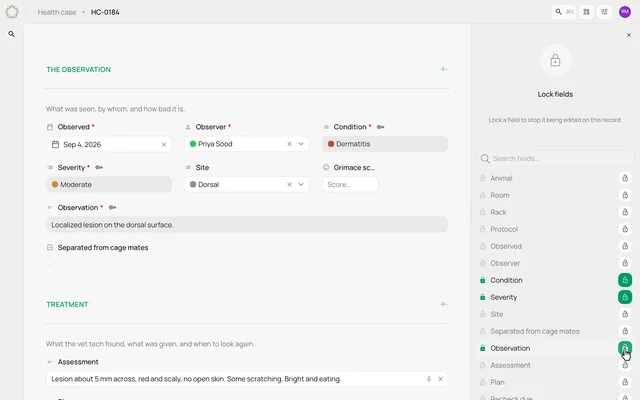Click the calendar icon in Observed date field
The height and width of the screenshot is (400, 640).
click(x=56, y=144)
